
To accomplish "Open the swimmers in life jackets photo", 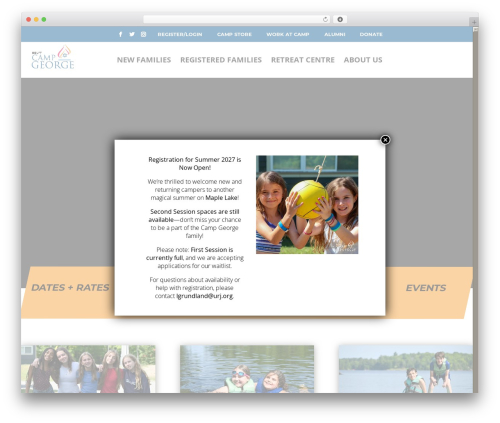I will pyautogui.click(x=247, y=369).
